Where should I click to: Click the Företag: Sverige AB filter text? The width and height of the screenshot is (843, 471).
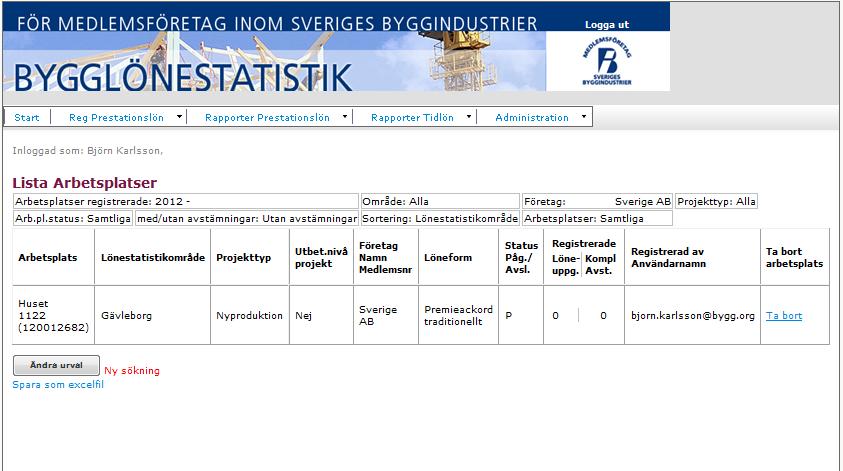pos(597,201)
